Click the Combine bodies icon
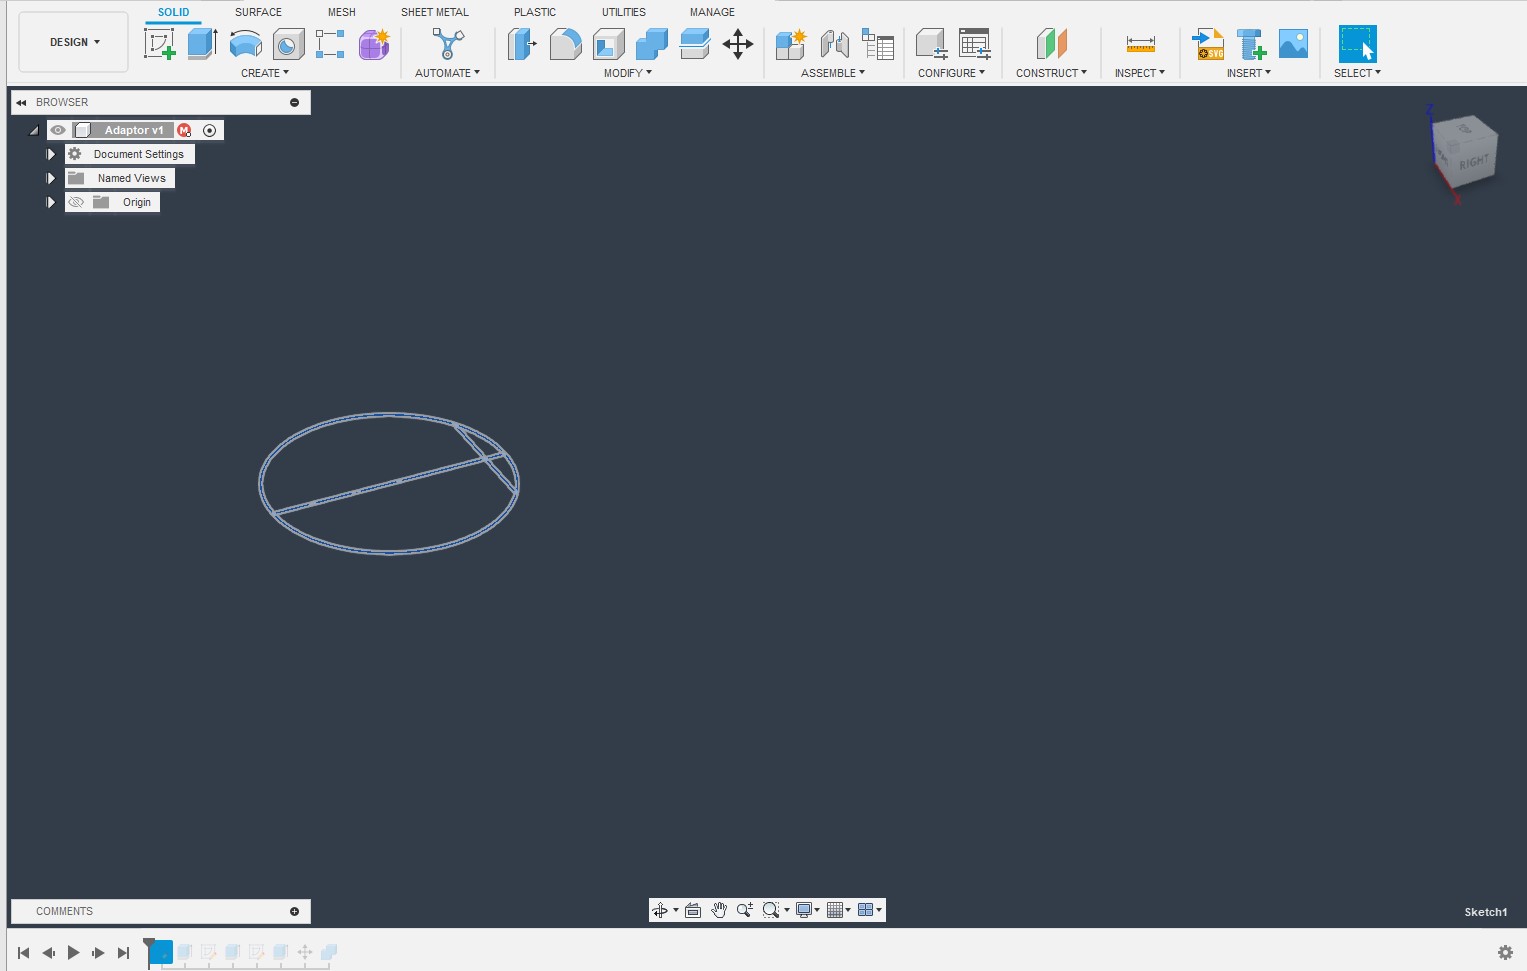 point(652,44)
